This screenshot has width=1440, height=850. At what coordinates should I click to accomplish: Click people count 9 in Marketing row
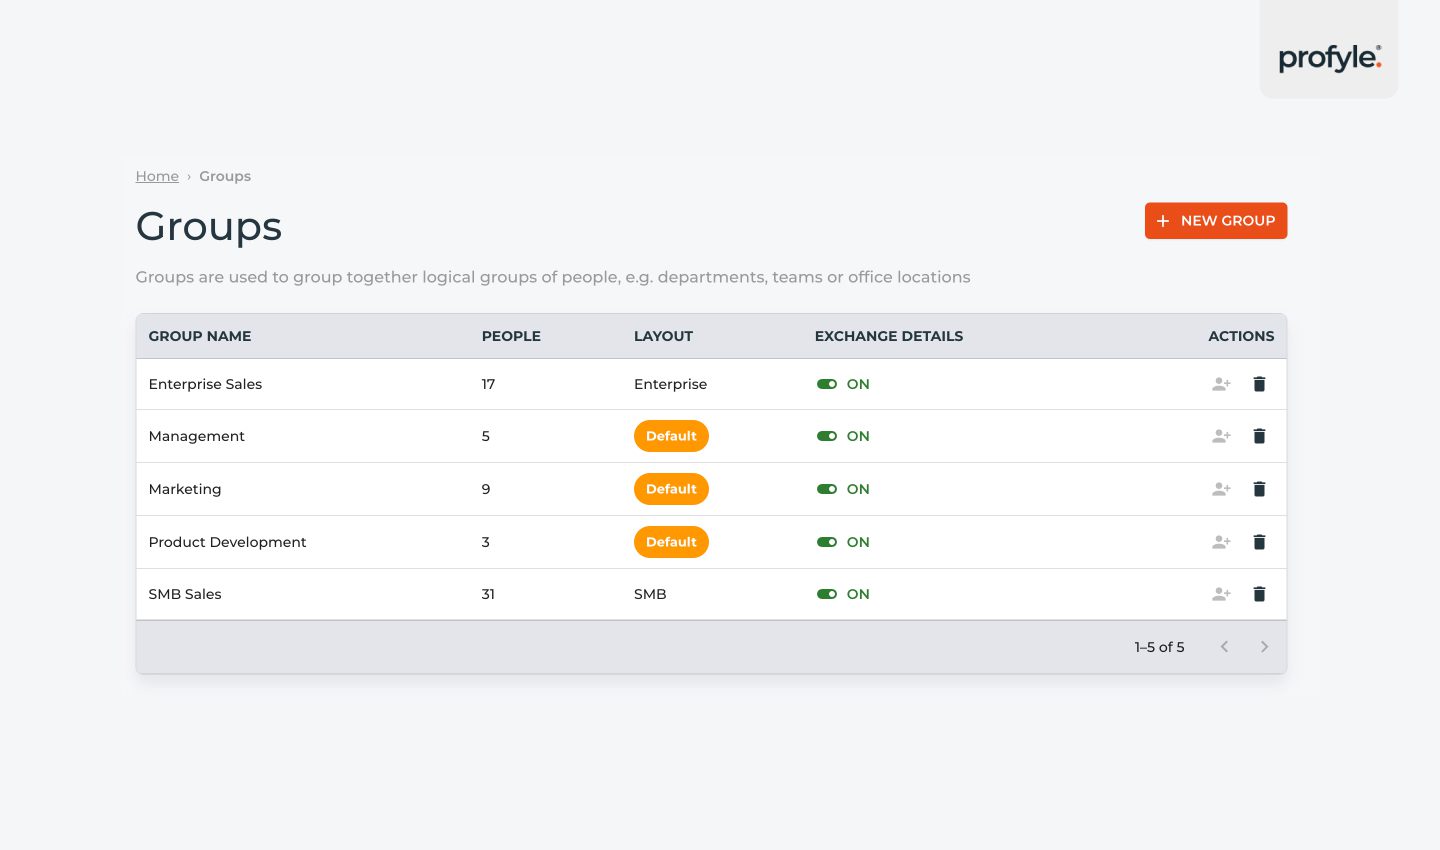(x=486, y=489)
